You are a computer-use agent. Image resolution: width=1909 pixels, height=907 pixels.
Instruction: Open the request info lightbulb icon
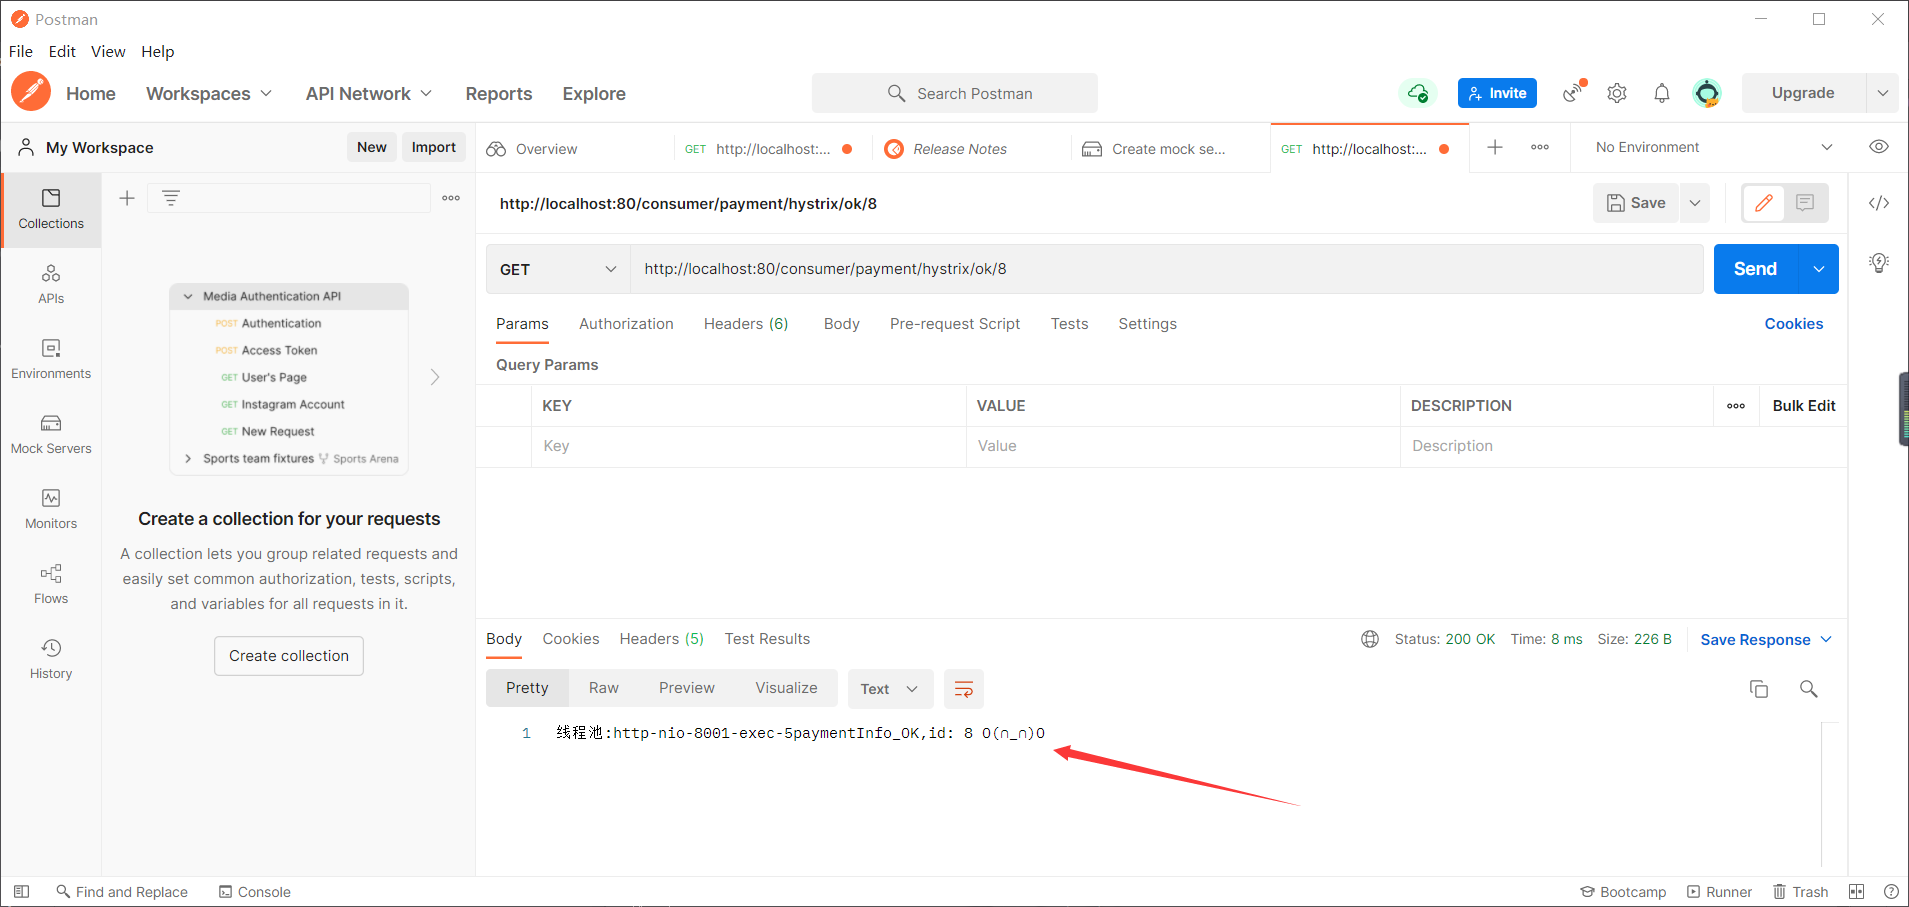[x=1879, y=263]
